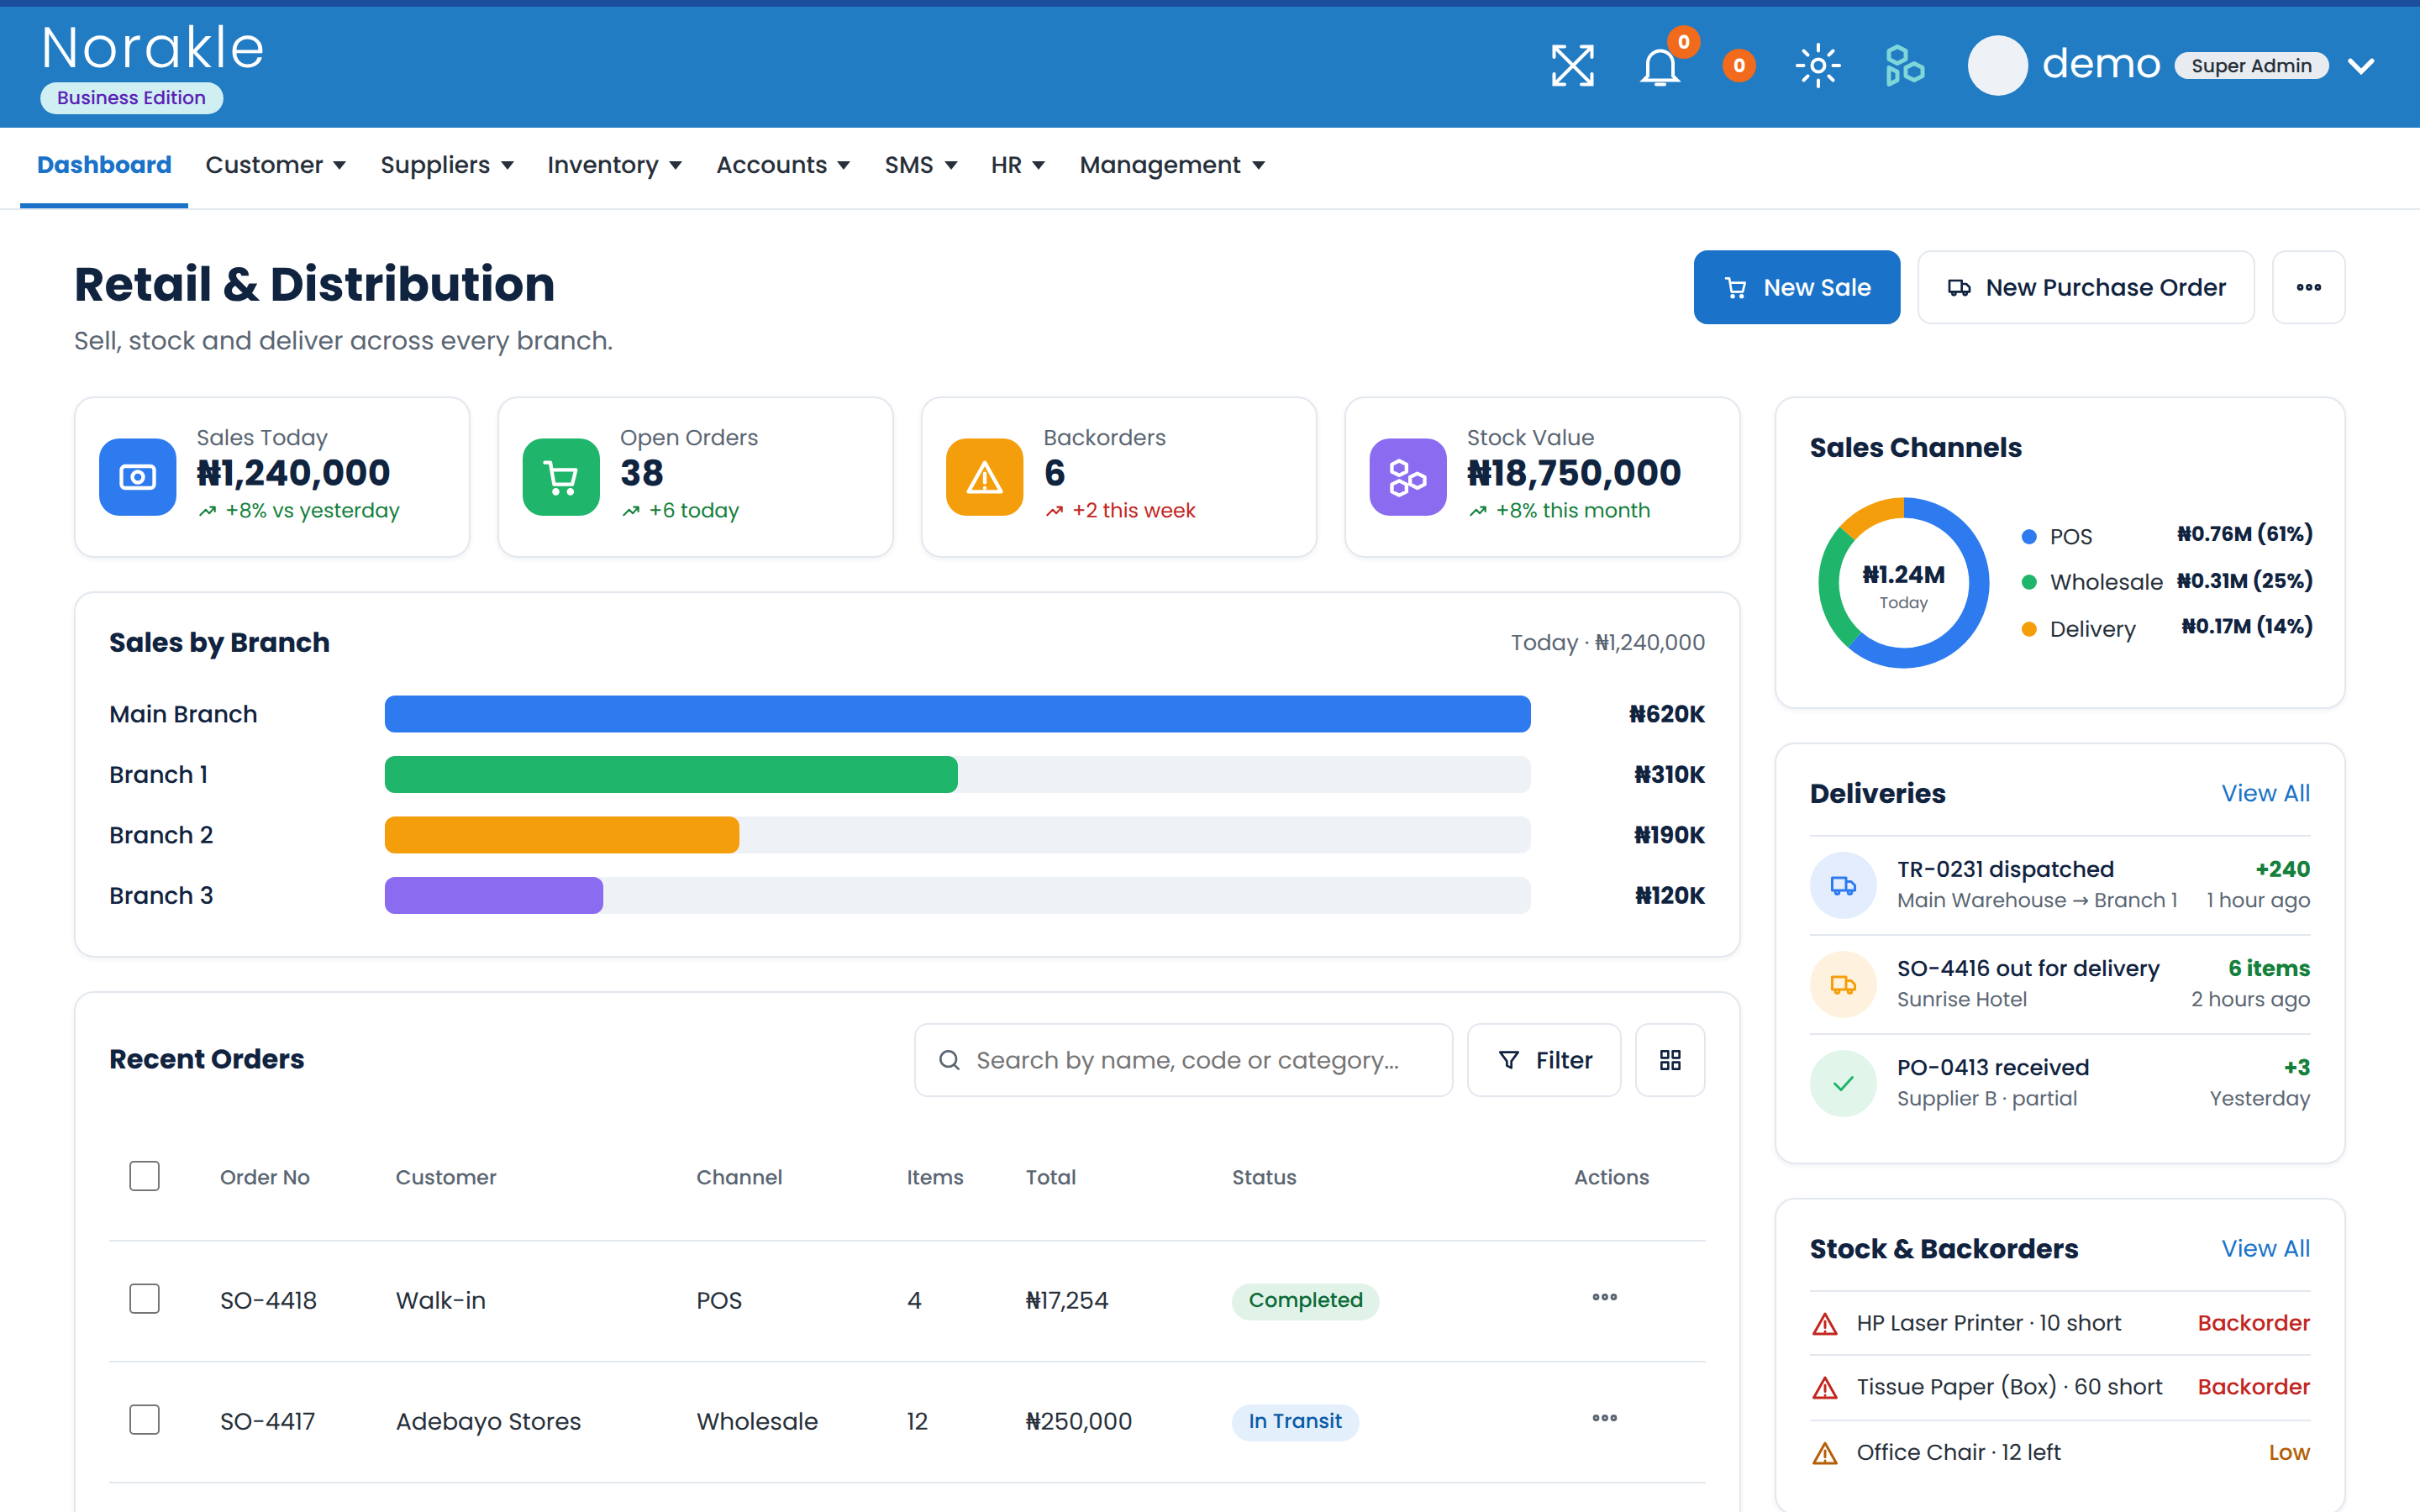The height and width of the screenshot is (1512, 2420).
Task: Open the Management menu
Action: click(x=1173, y=165)
